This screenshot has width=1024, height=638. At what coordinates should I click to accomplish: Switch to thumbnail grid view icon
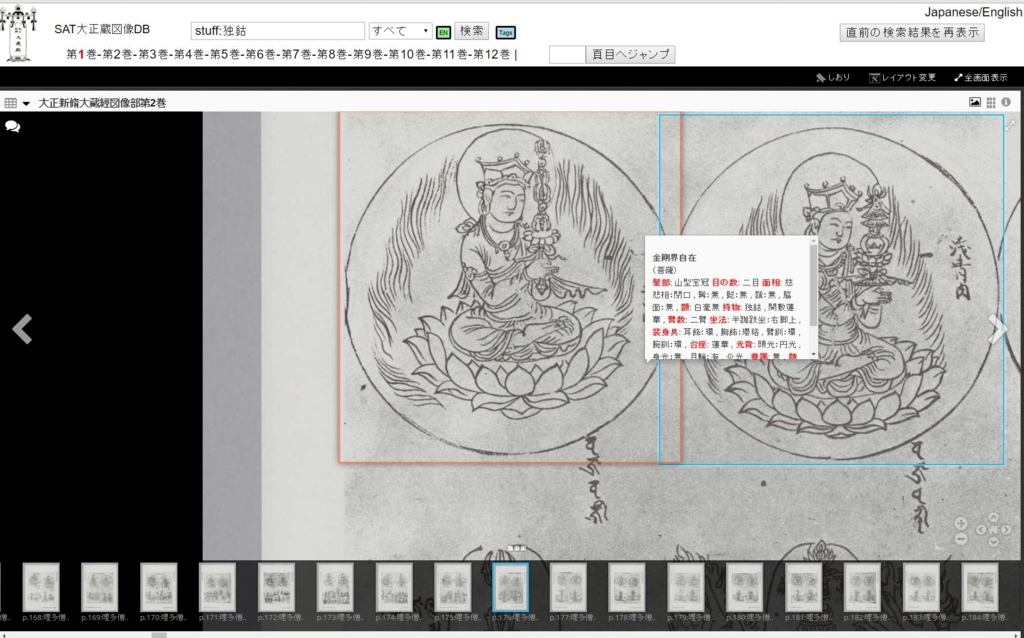click(991, 102)
